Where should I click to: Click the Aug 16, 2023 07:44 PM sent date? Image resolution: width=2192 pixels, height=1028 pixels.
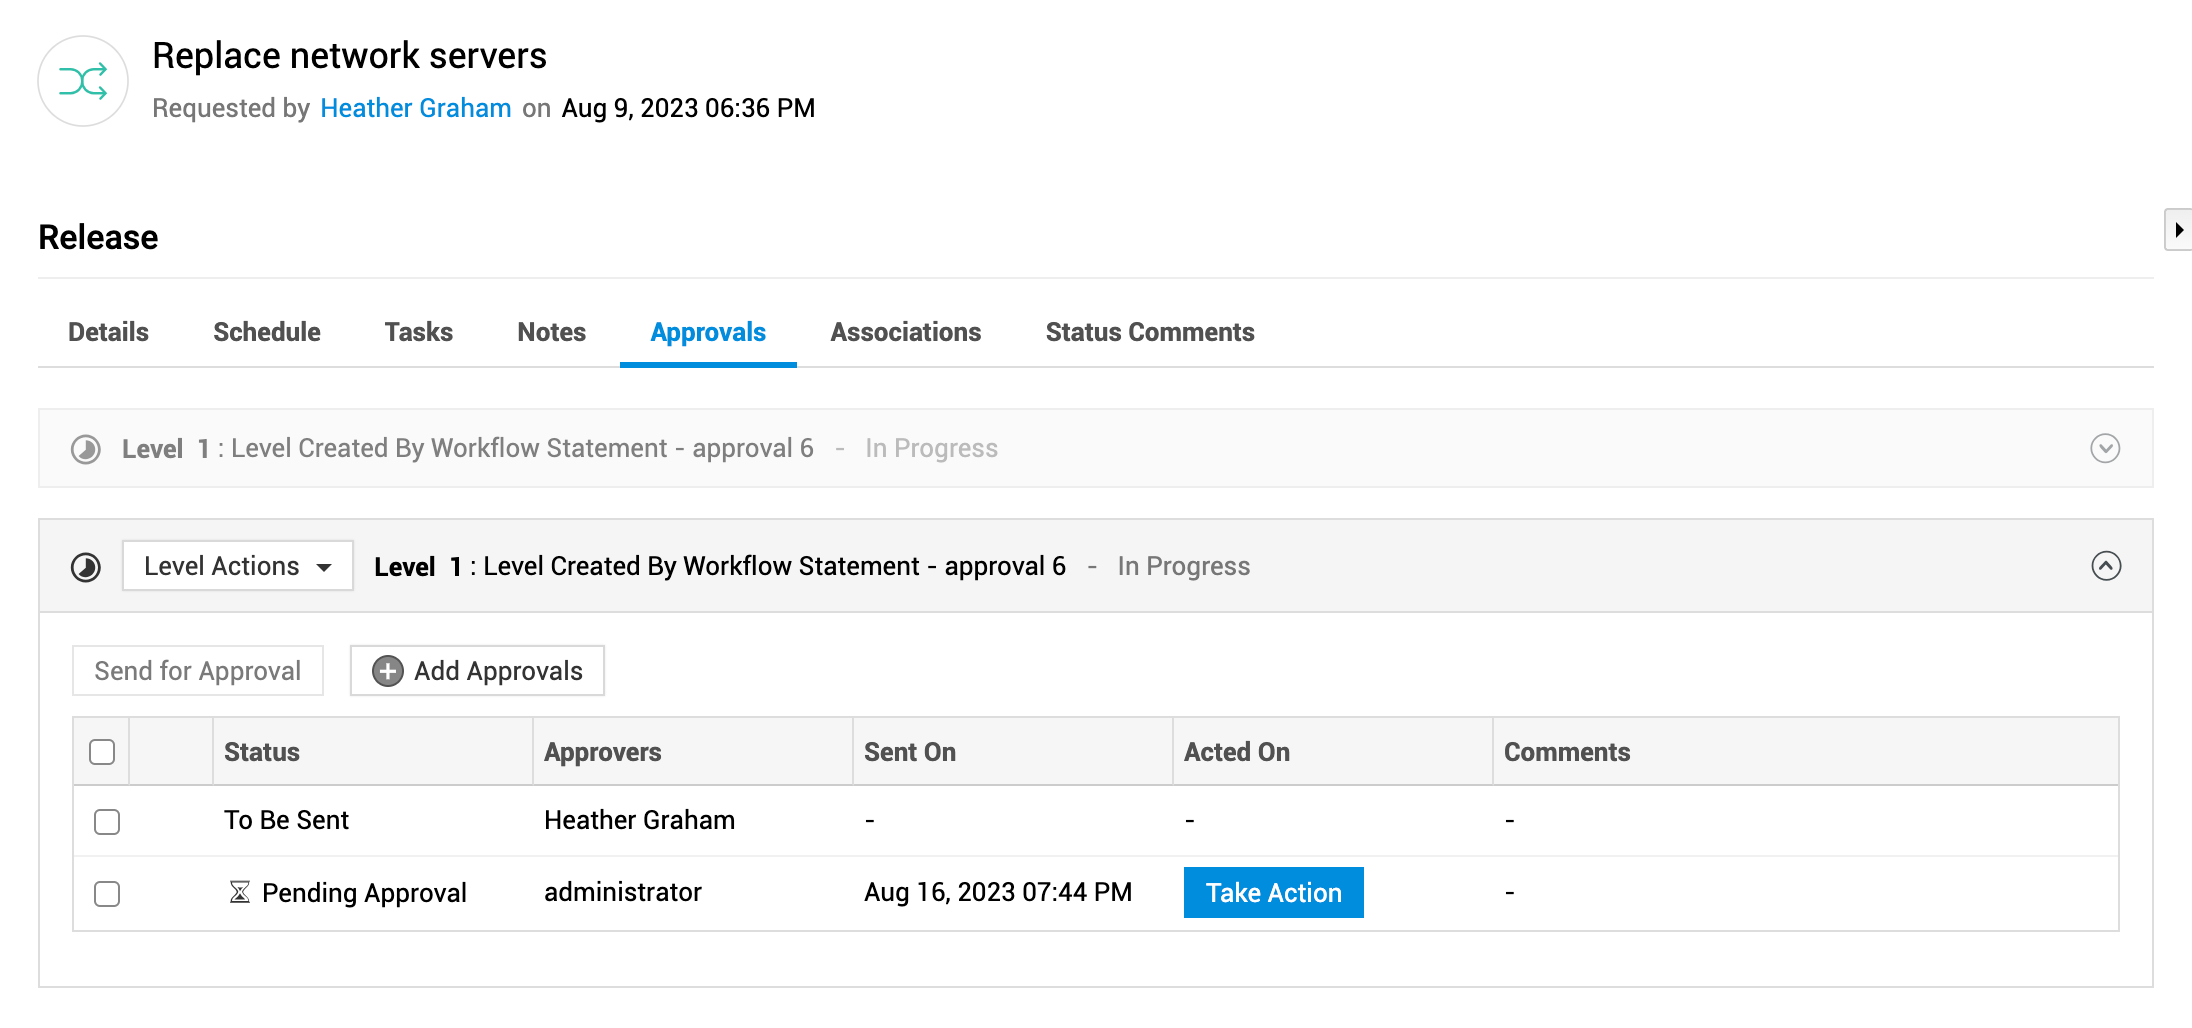coord(998,892)
